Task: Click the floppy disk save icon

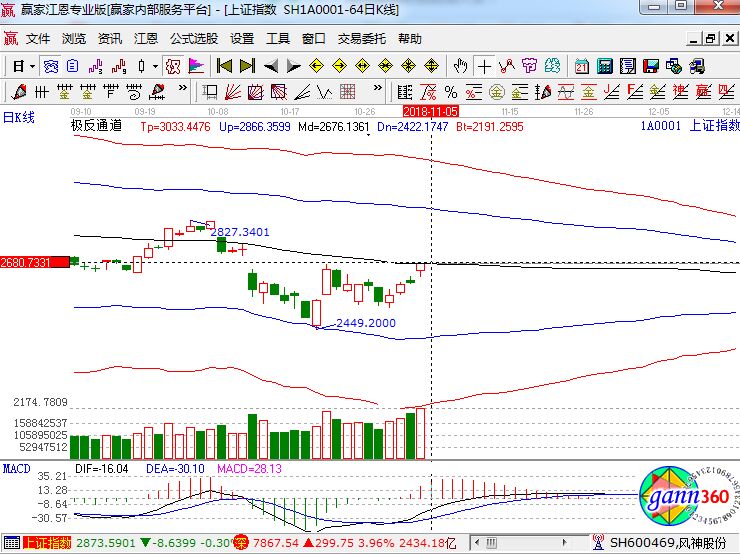Action: pyautogui.click(x=652, y=66)
